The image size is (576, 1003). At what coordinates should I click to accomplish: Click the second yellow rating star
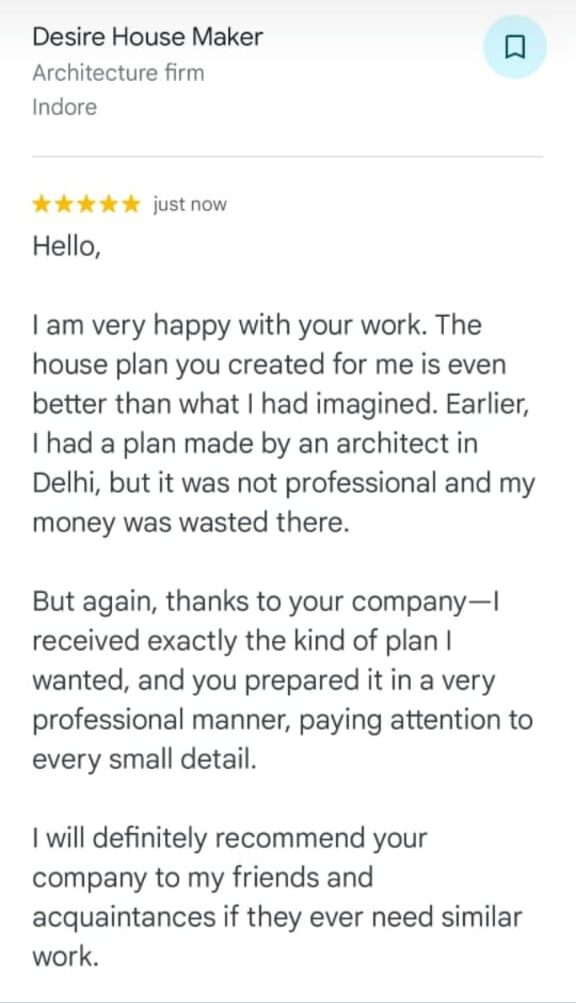[x=64, y=205]
